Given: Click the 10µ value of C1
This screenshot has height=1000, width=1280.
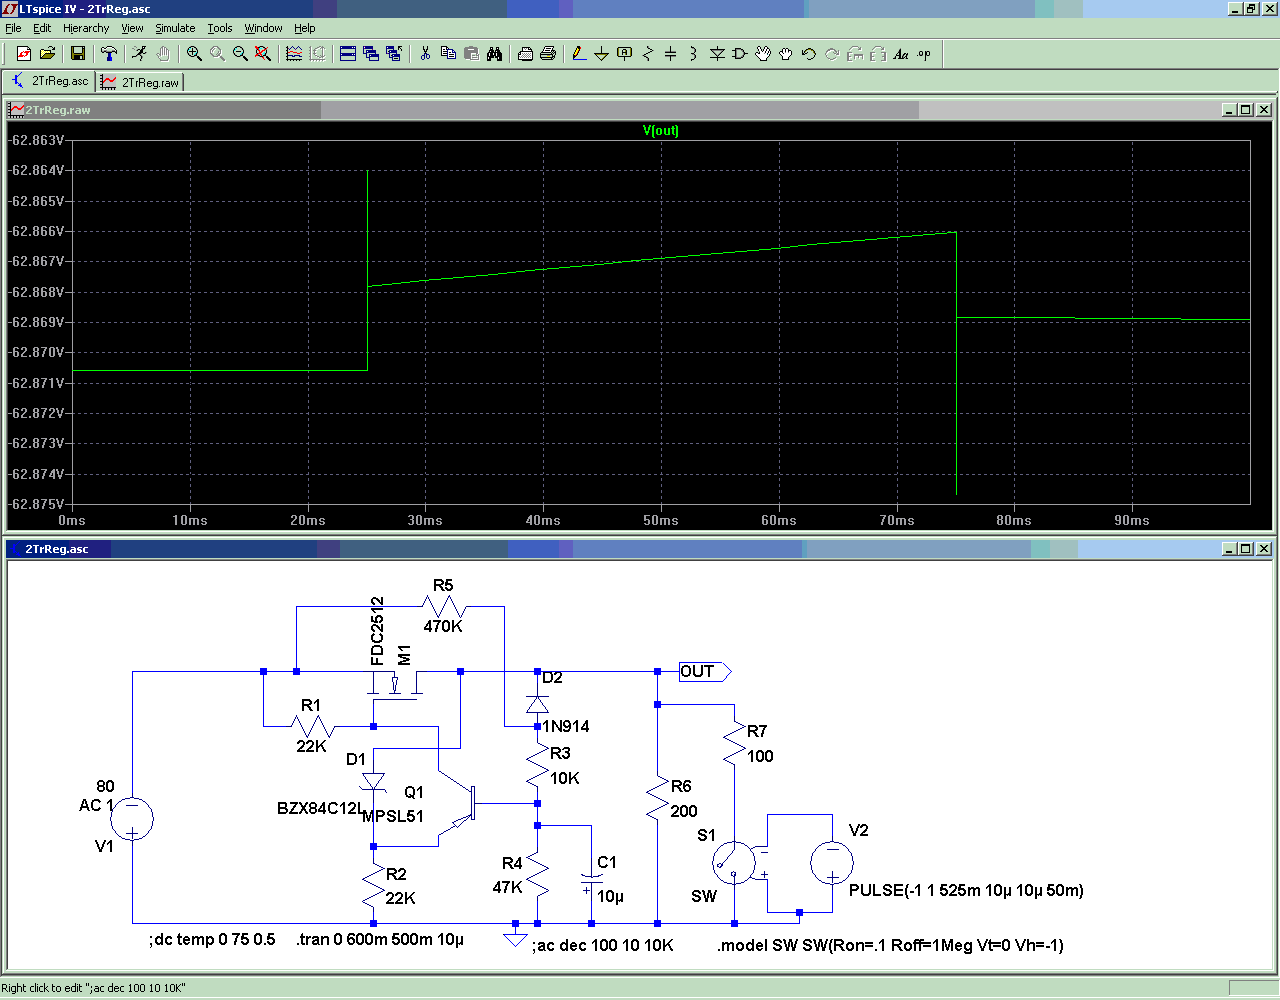Looking at the screenshot, I should tap(610, 897).
